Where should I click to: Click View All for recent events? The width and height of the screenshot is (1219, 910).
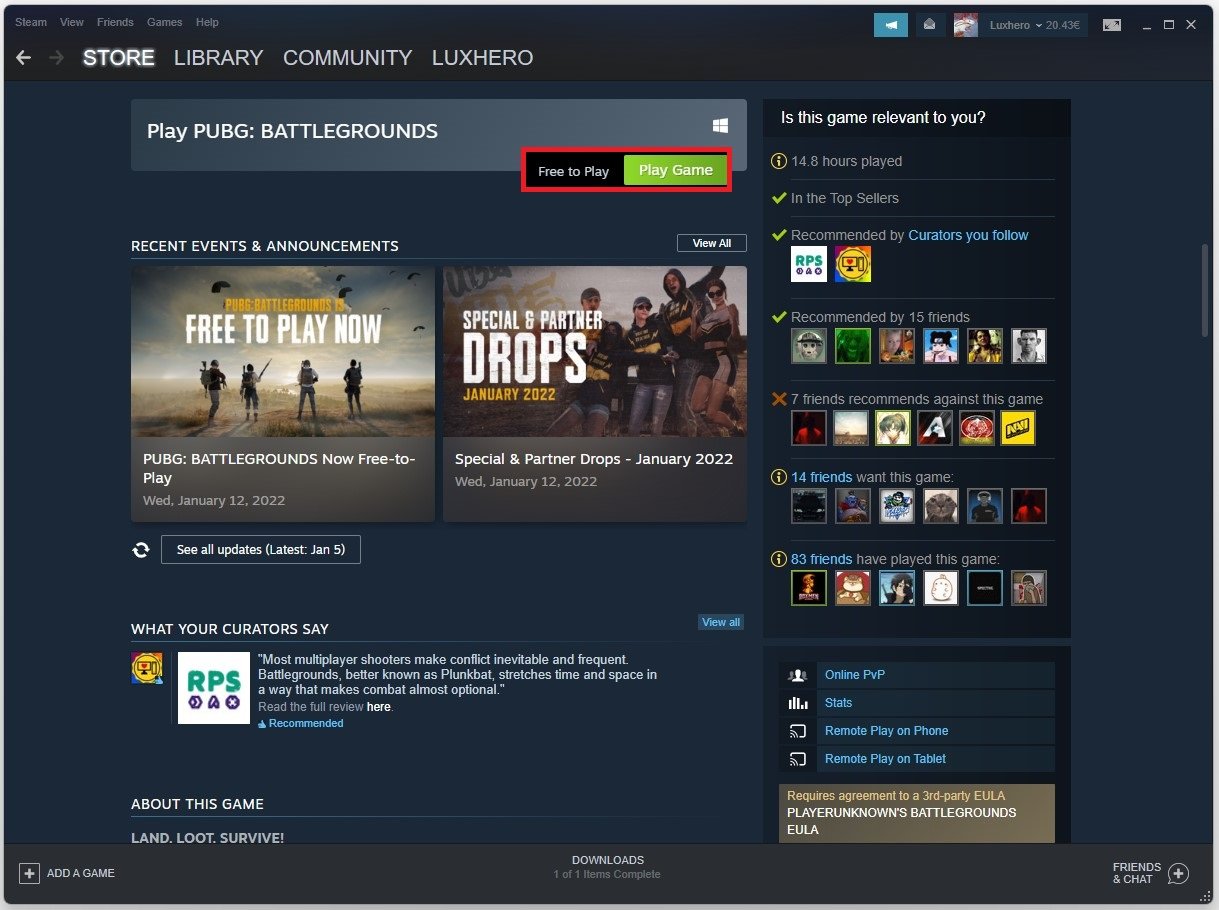[712, 243]
